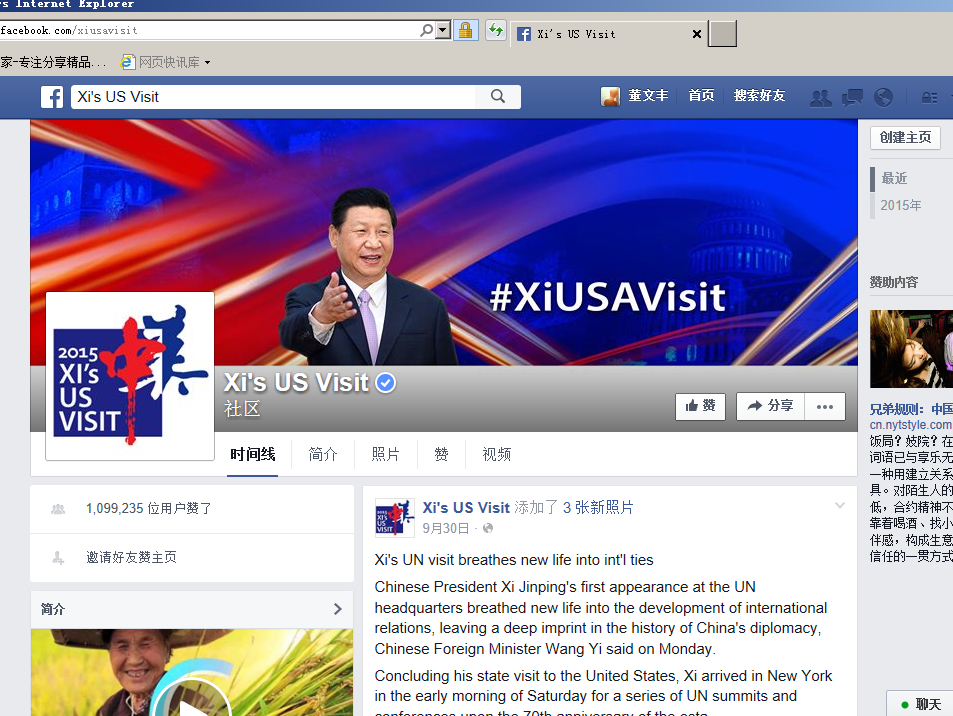Expand the 简介 section chevron
This screenshot has height=716, width=953.
coord(338,609)
